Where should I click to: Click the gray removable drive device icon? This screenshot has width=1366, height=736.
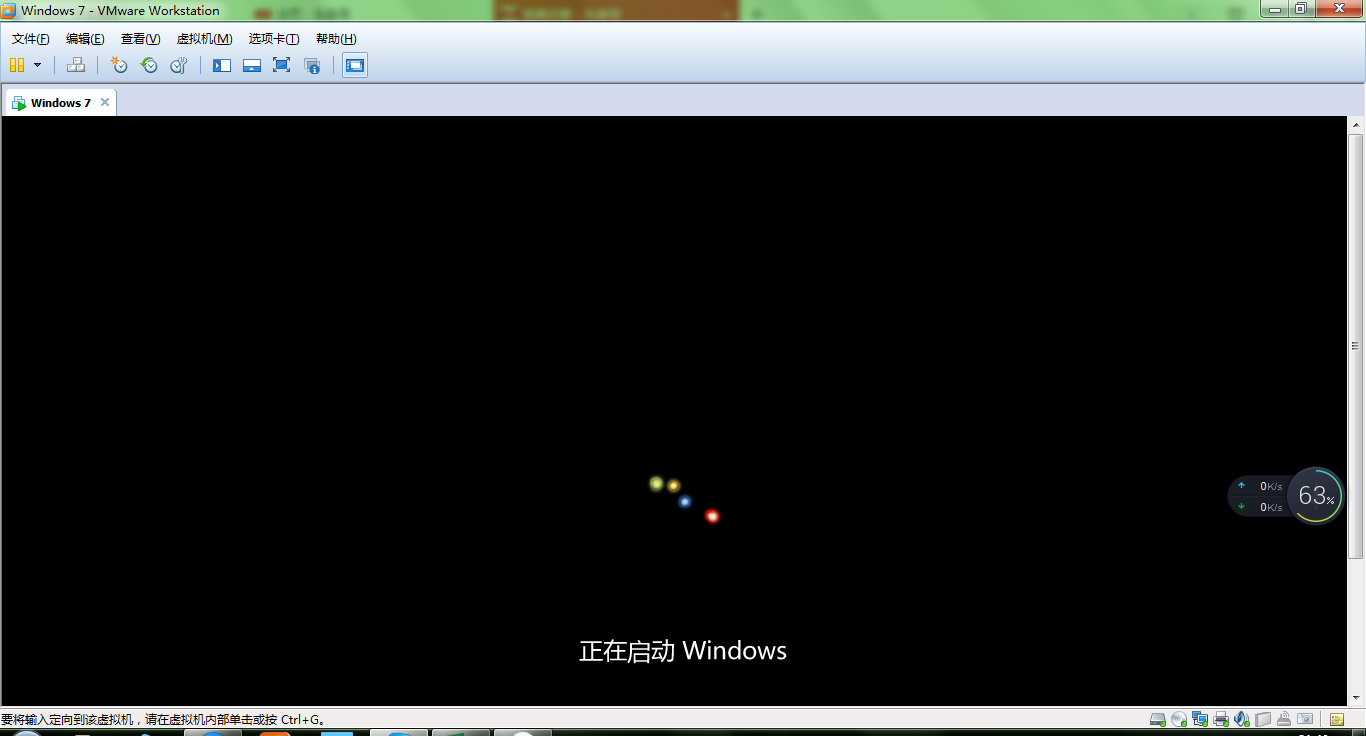[1263, 719]
